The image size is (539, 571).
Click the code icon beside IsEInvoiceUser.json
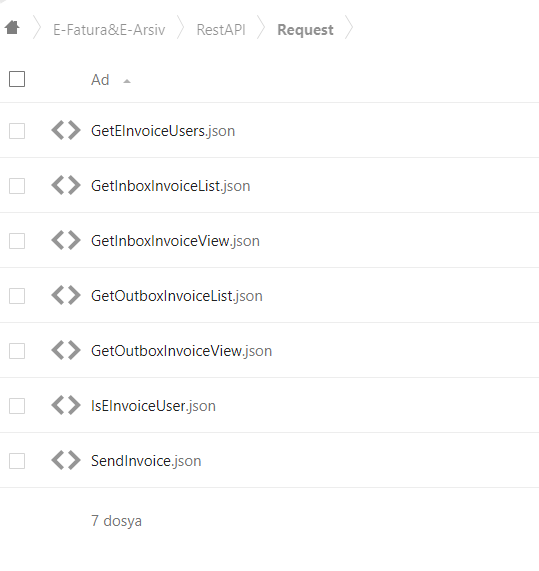pos(66,405)
